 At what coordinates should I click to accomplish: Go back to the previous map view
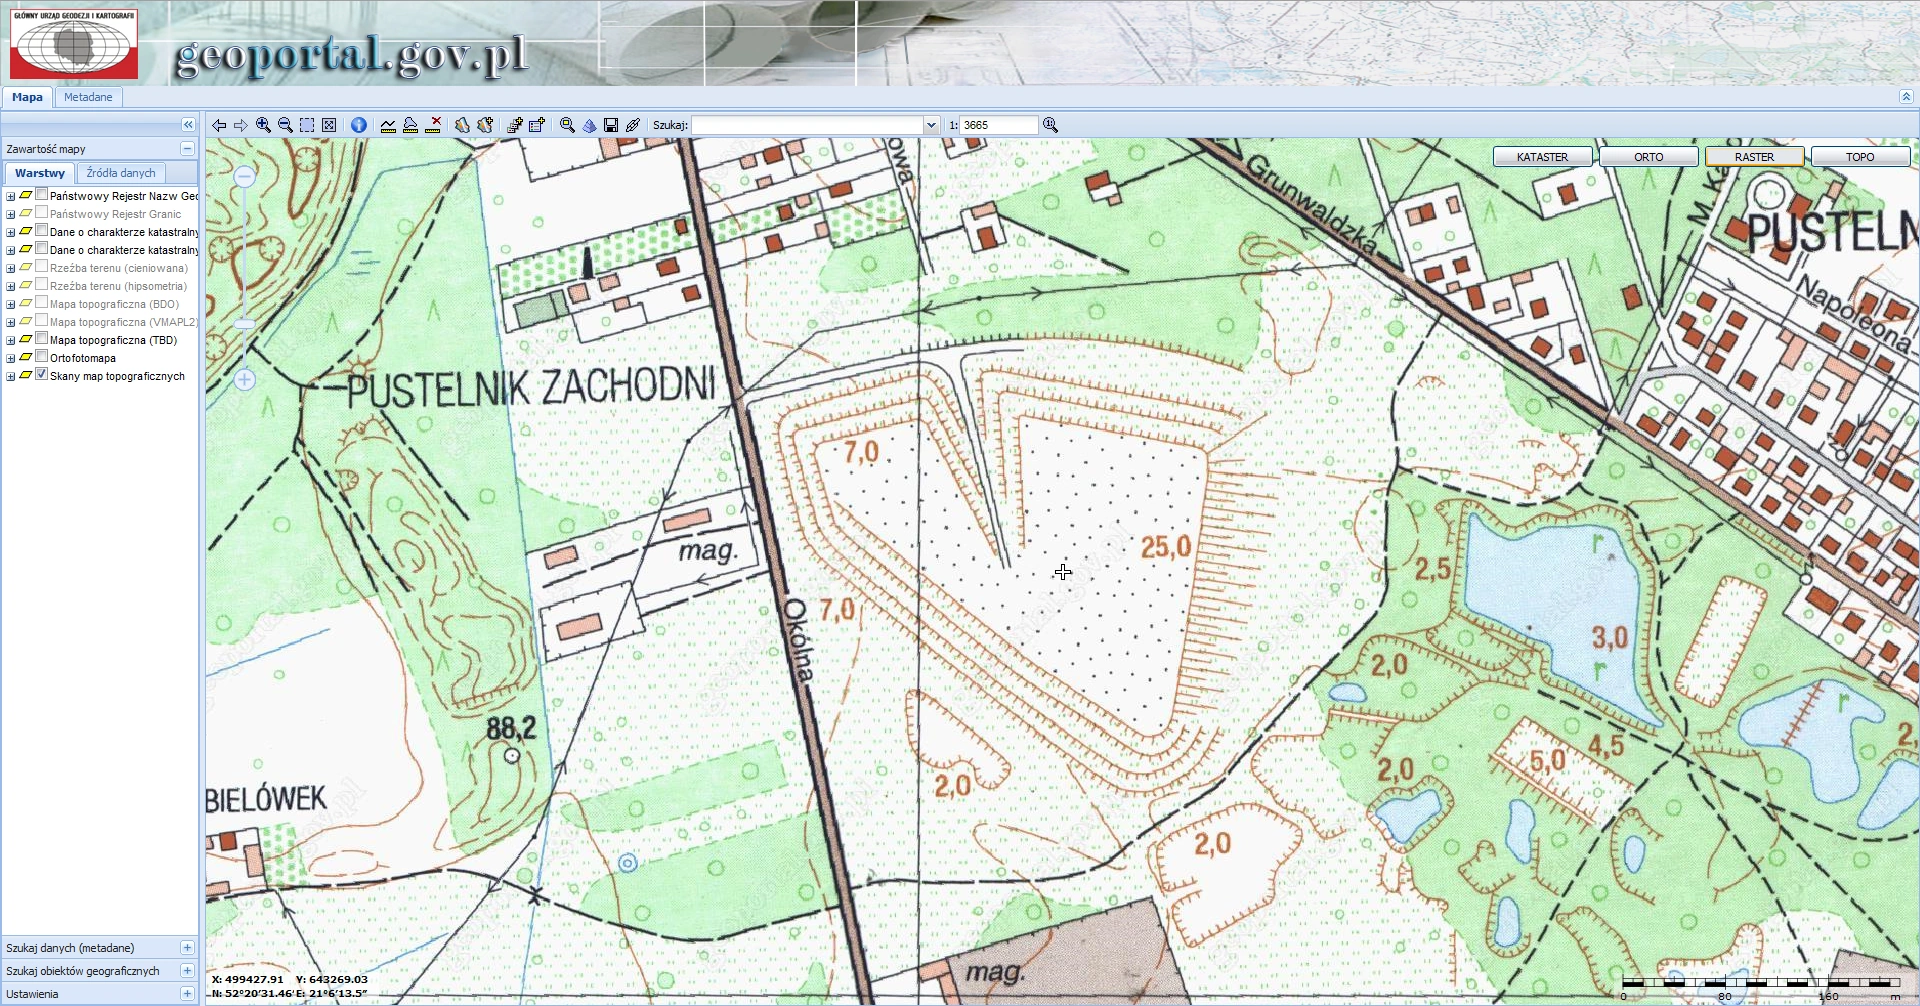click(219, 125)
